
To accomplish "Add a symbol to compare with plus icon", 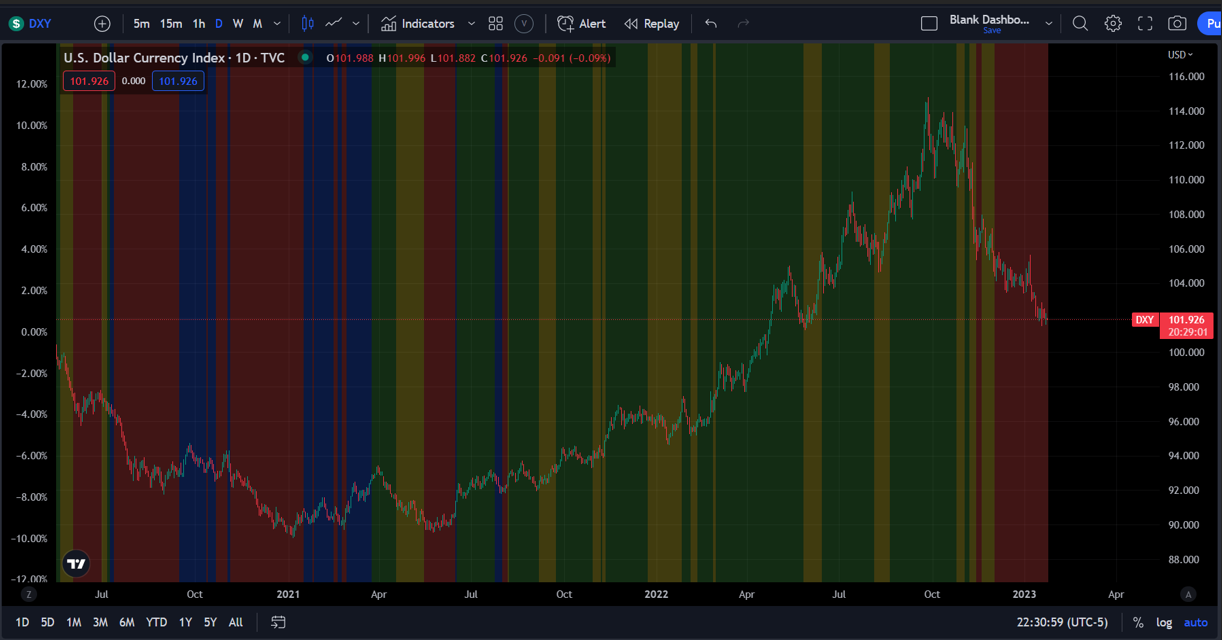I will (x=102, y=23).
